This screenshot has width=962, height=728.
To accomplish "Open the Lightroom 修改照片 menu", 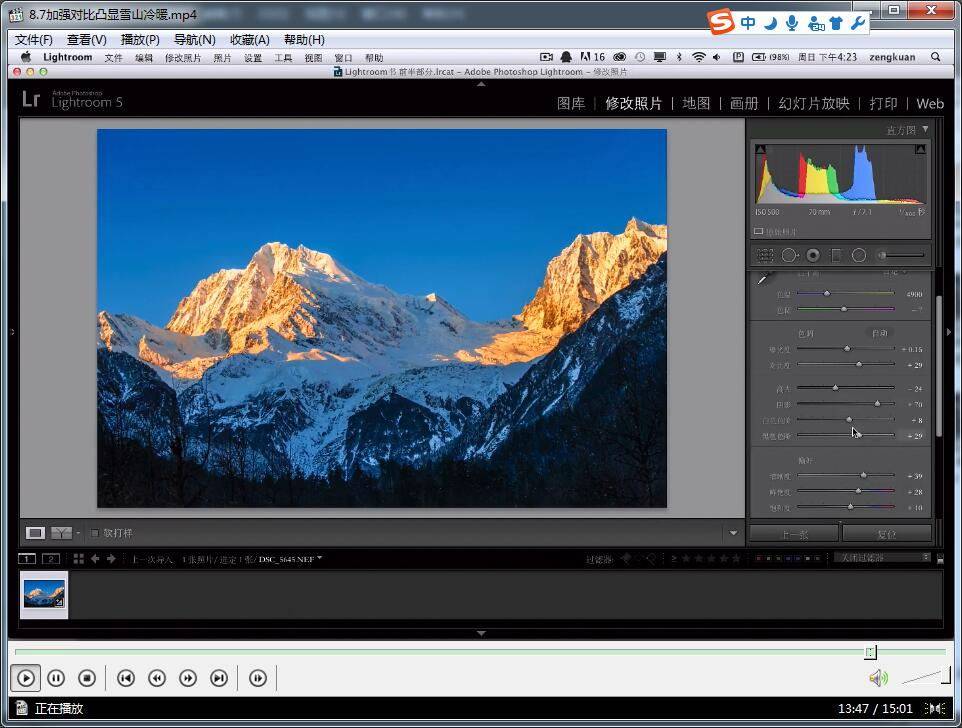I will pyautogui.click(x=183, y=58).
